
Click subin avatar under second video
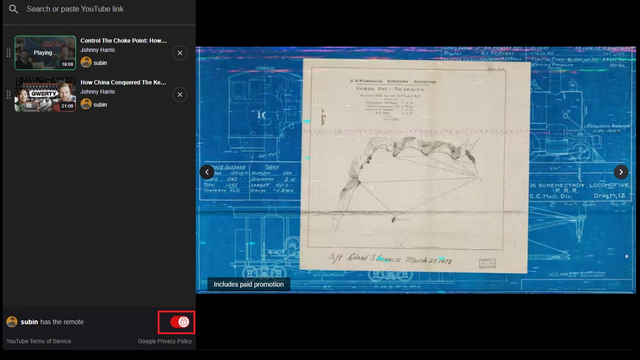[x=86, y=104]
